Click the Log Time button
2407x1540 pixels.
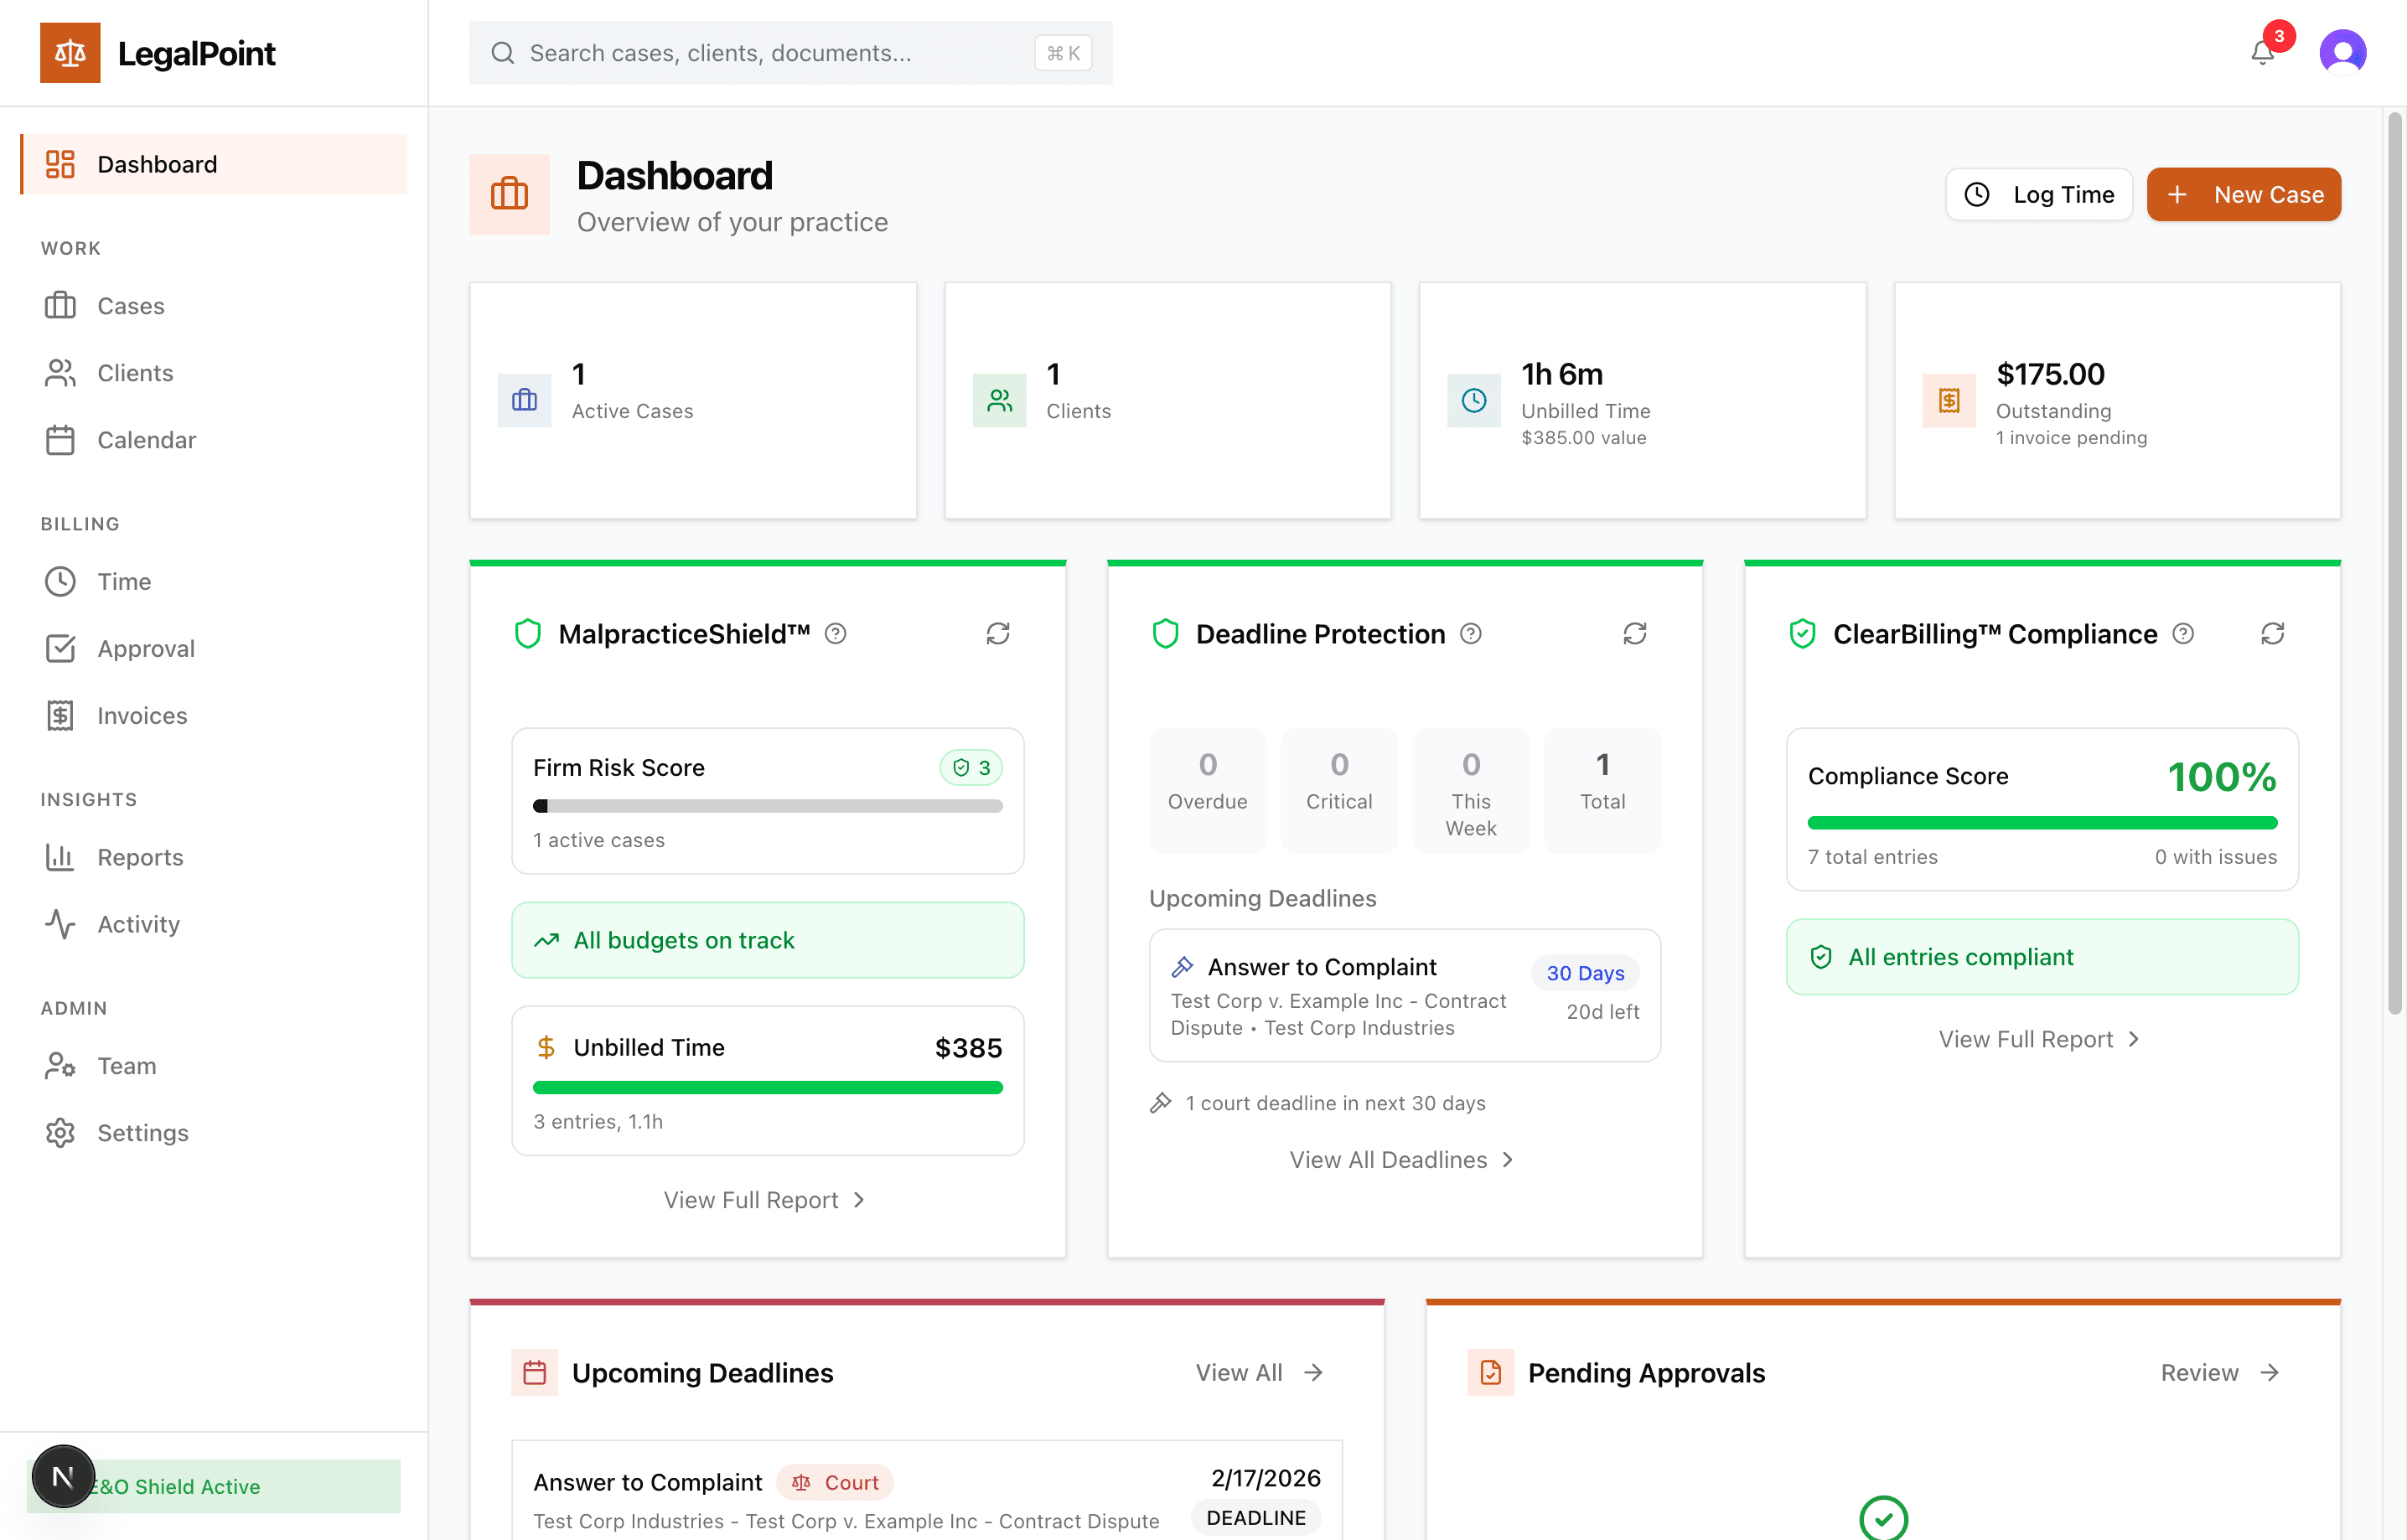click(2039, 194)
